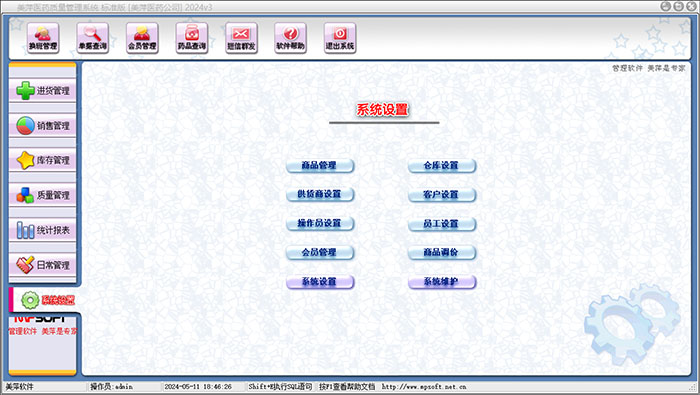Go to 日常管理 in the sidebar
Image resolution: width=700 pixels, height=395 pixels.
pos(42,265)
